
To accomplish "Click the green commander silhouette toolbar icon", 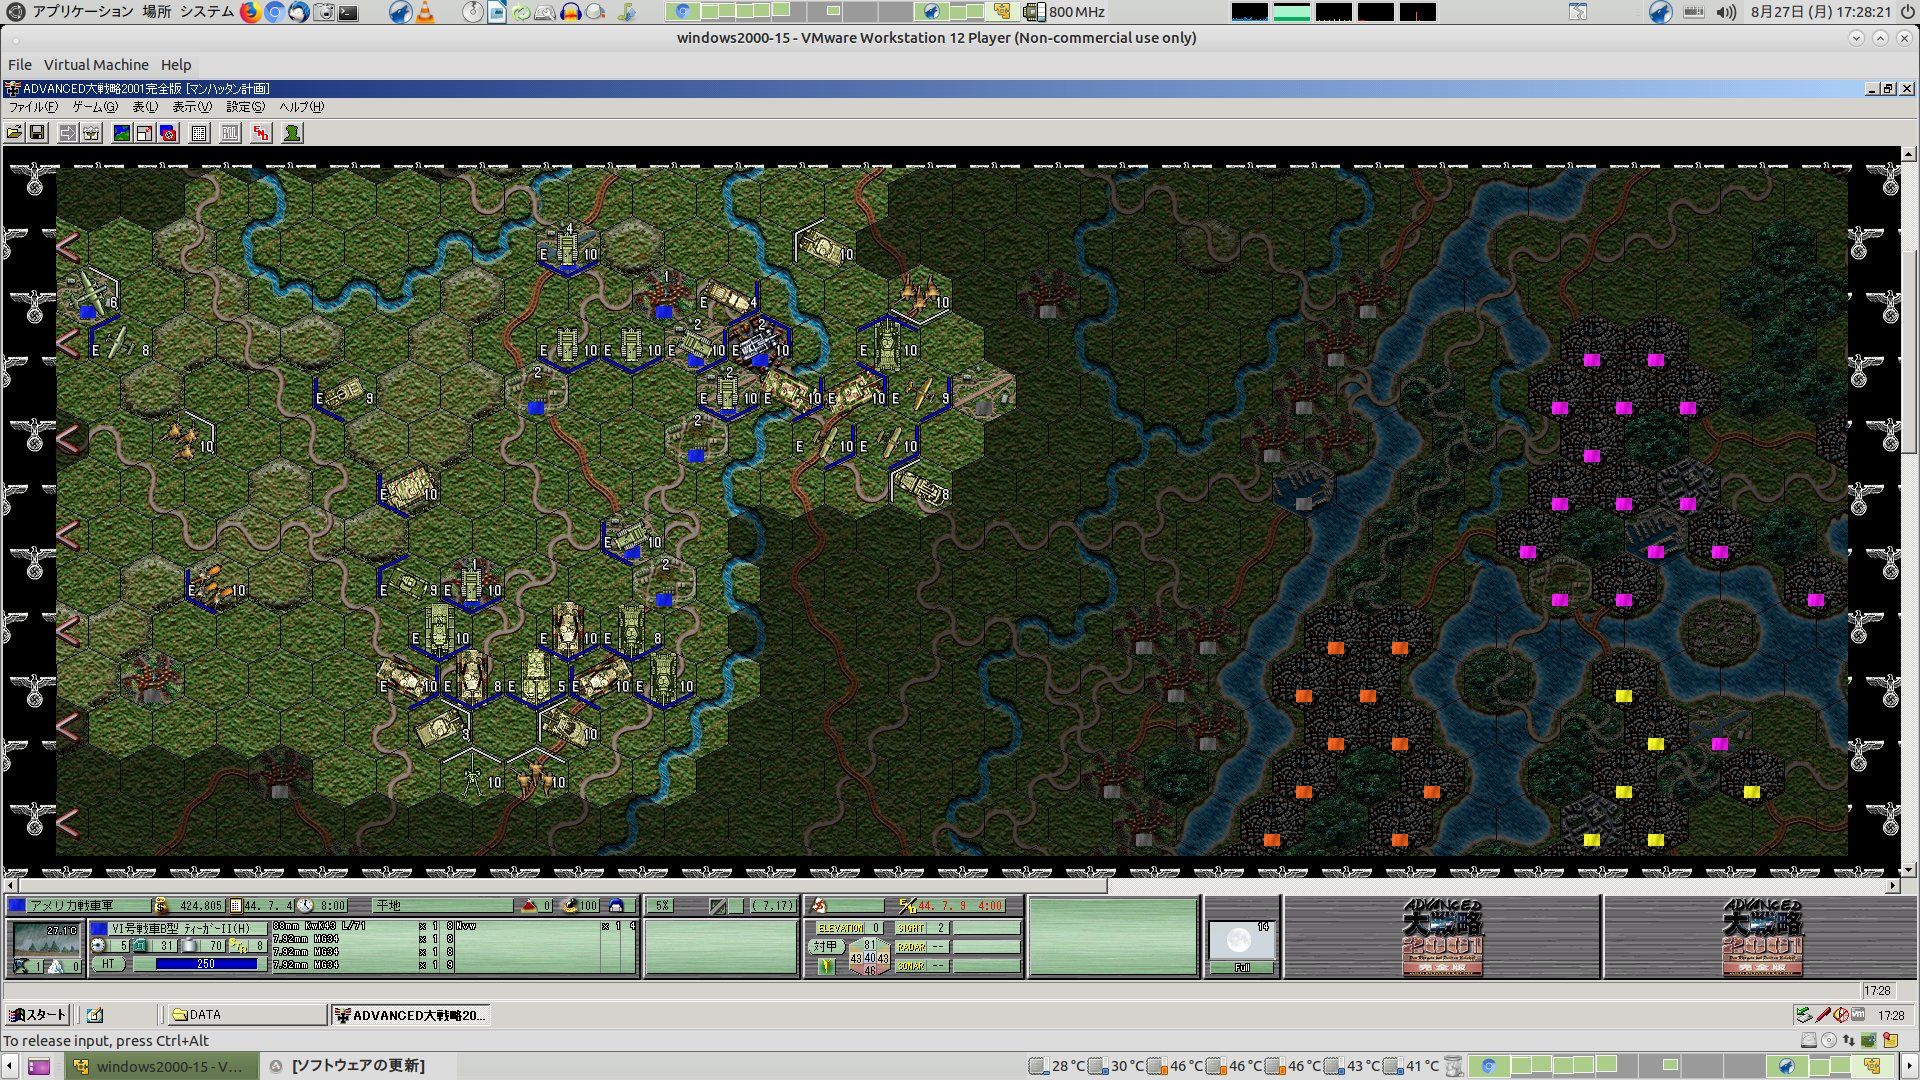I will point(292,133).
